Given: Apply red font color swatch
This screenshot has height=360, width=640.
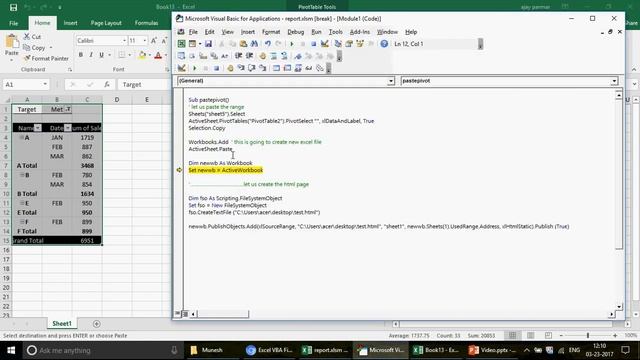Looking at the screenshot, I should click(158, 55).
